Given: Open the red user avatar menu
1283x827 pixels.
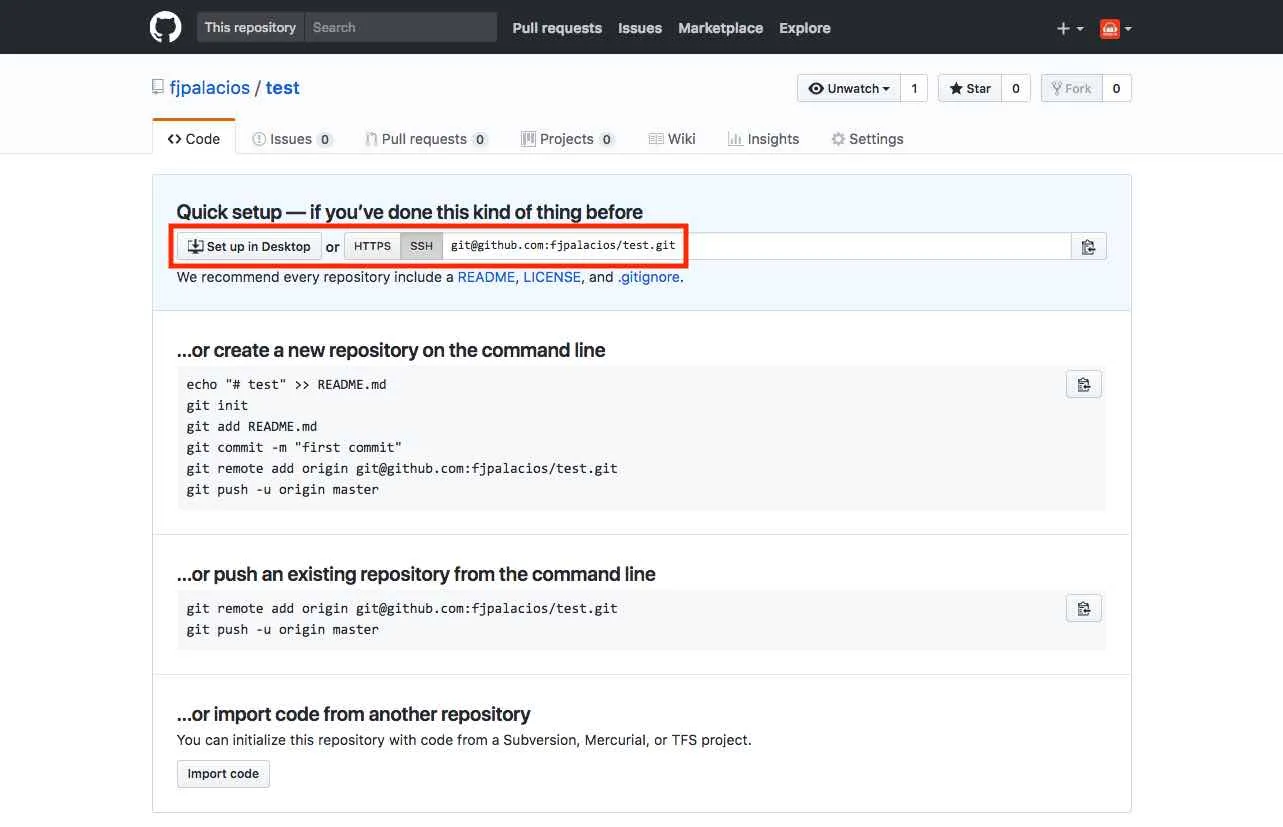Looking at the screenshot, I should [x=1116, y=28].
